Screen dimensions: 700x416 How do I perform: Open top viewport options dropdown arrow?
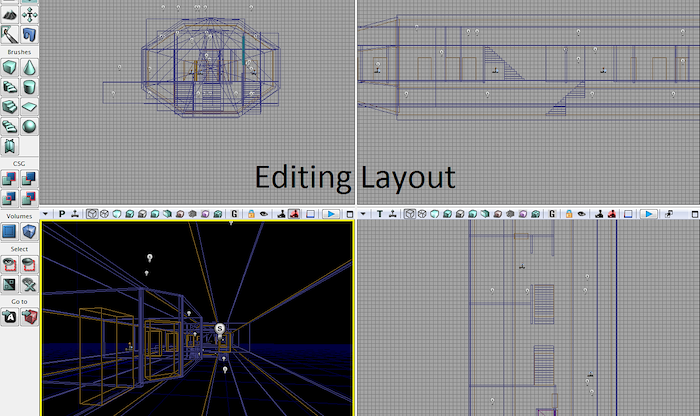click(363, 214)
